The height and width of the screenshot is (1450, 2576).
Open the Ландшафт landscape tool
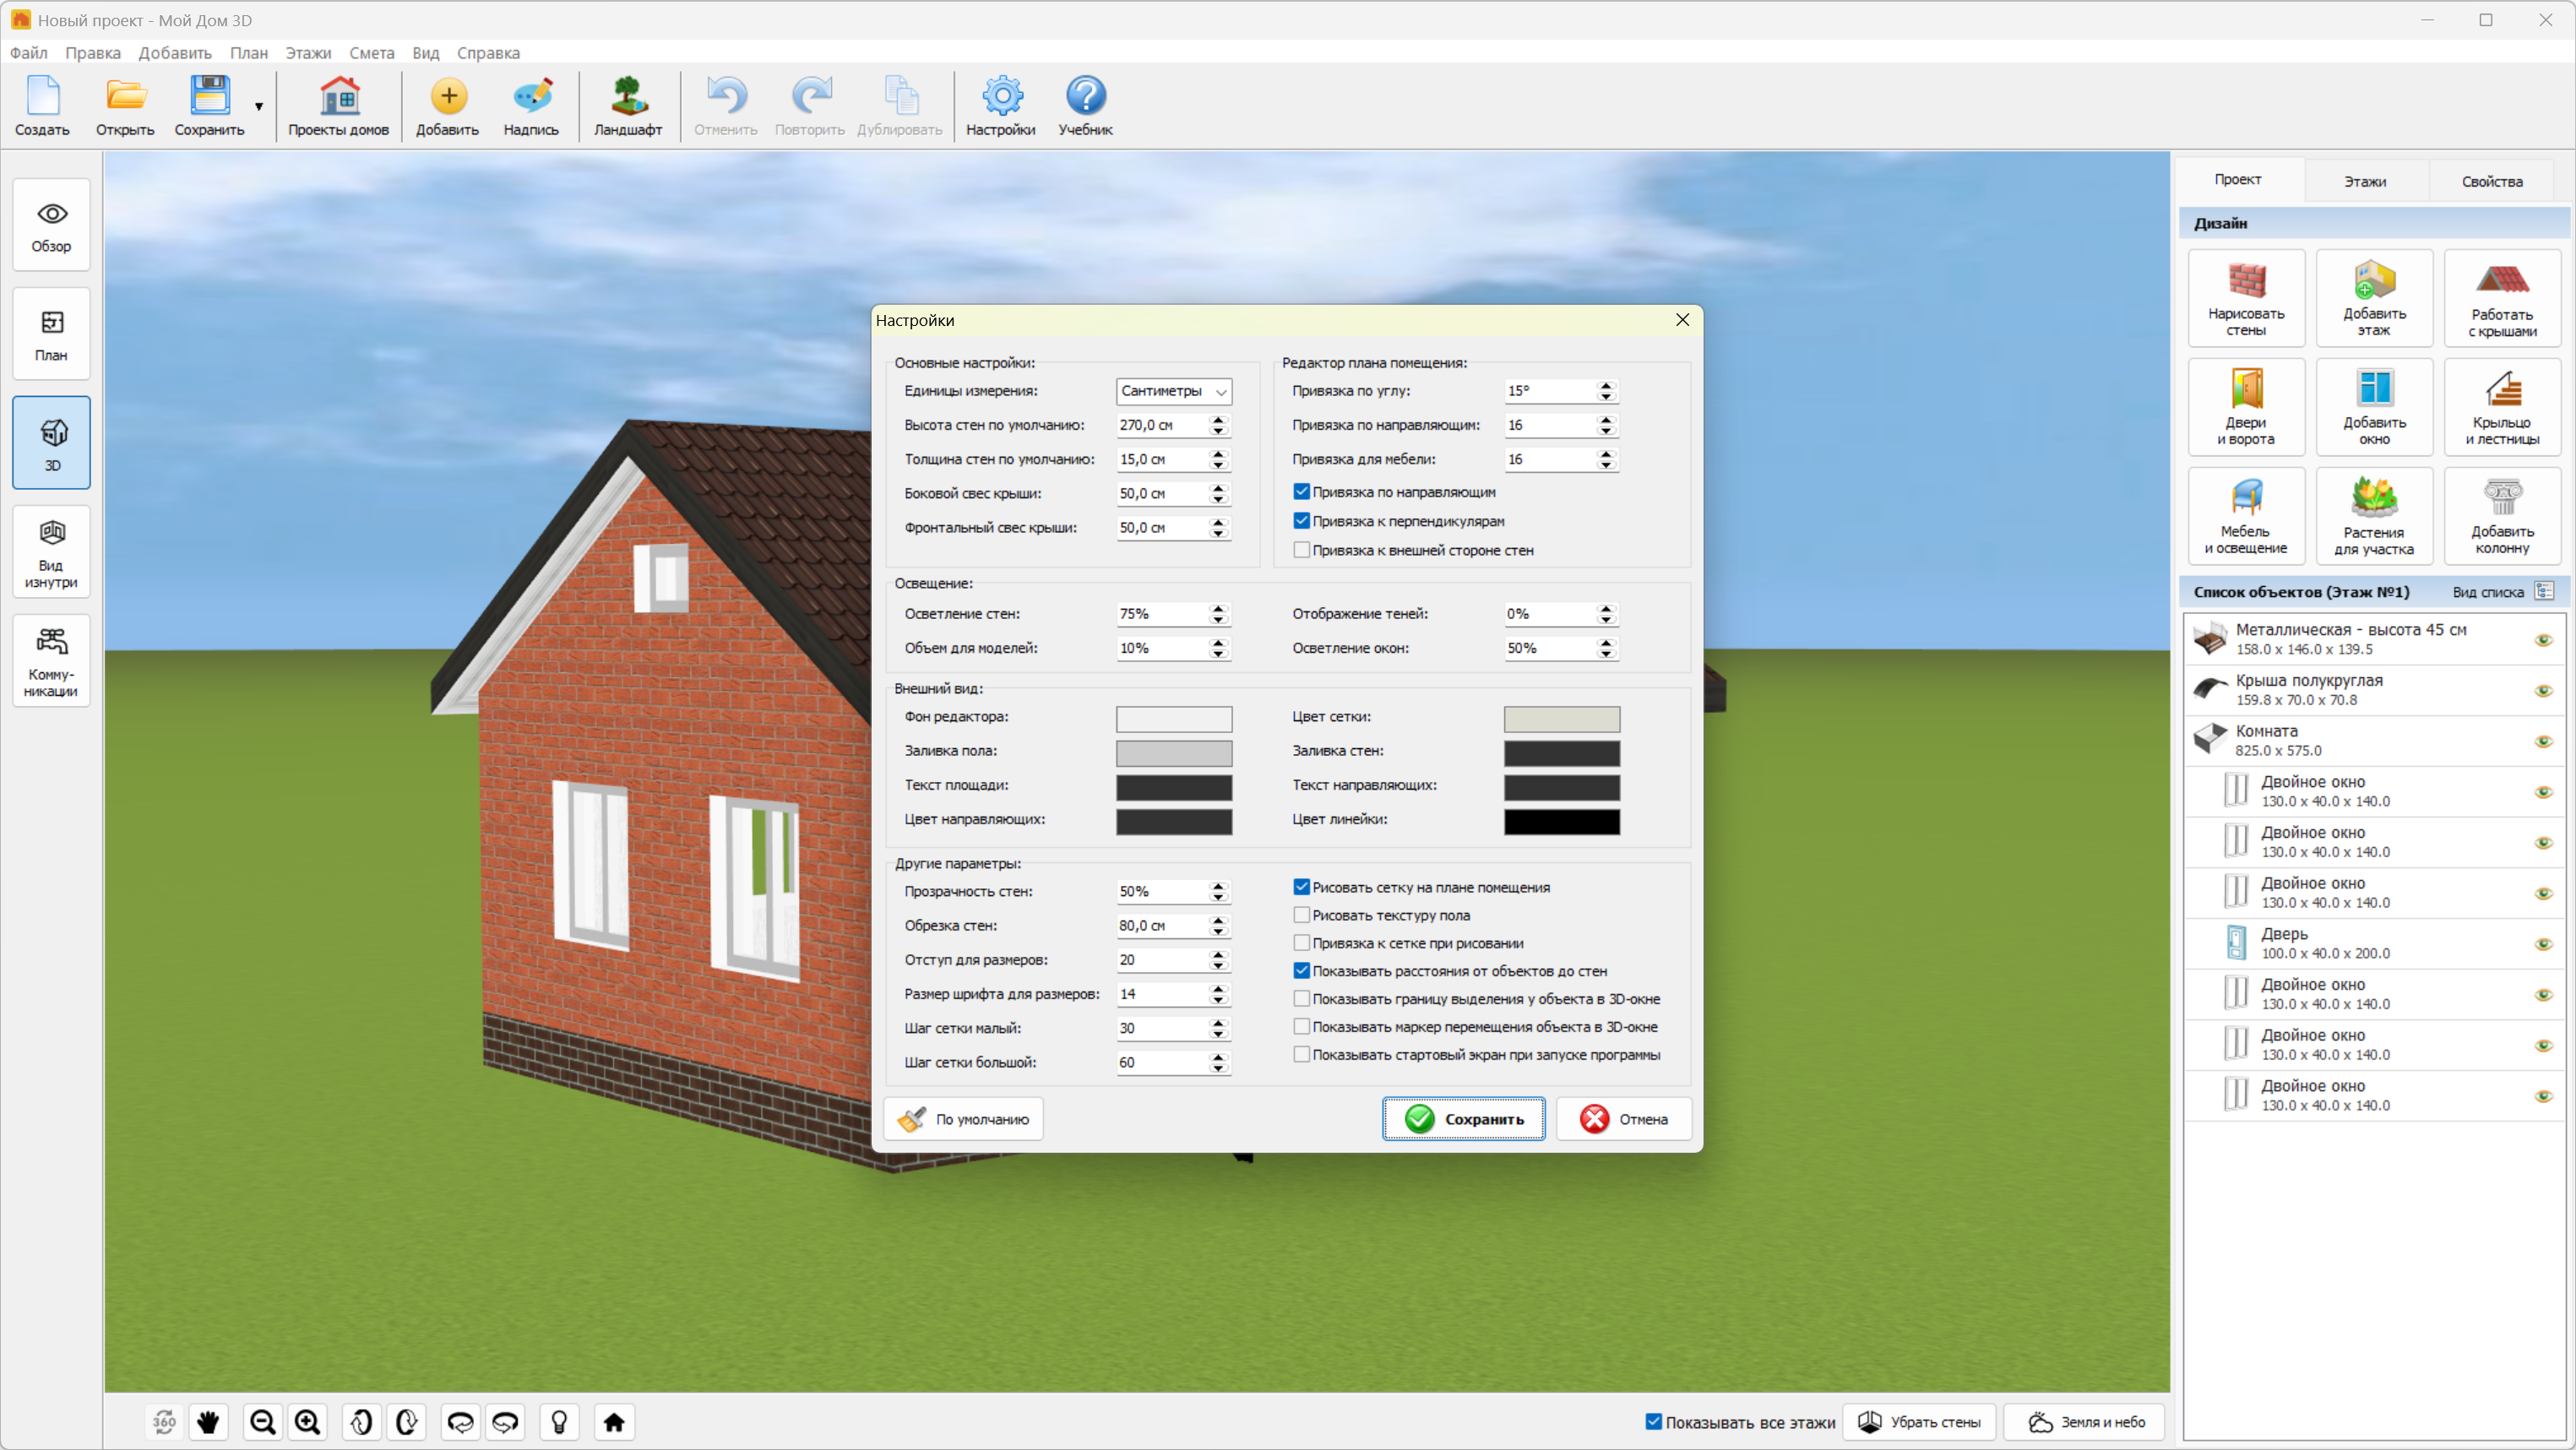click(x=627, y=105)
